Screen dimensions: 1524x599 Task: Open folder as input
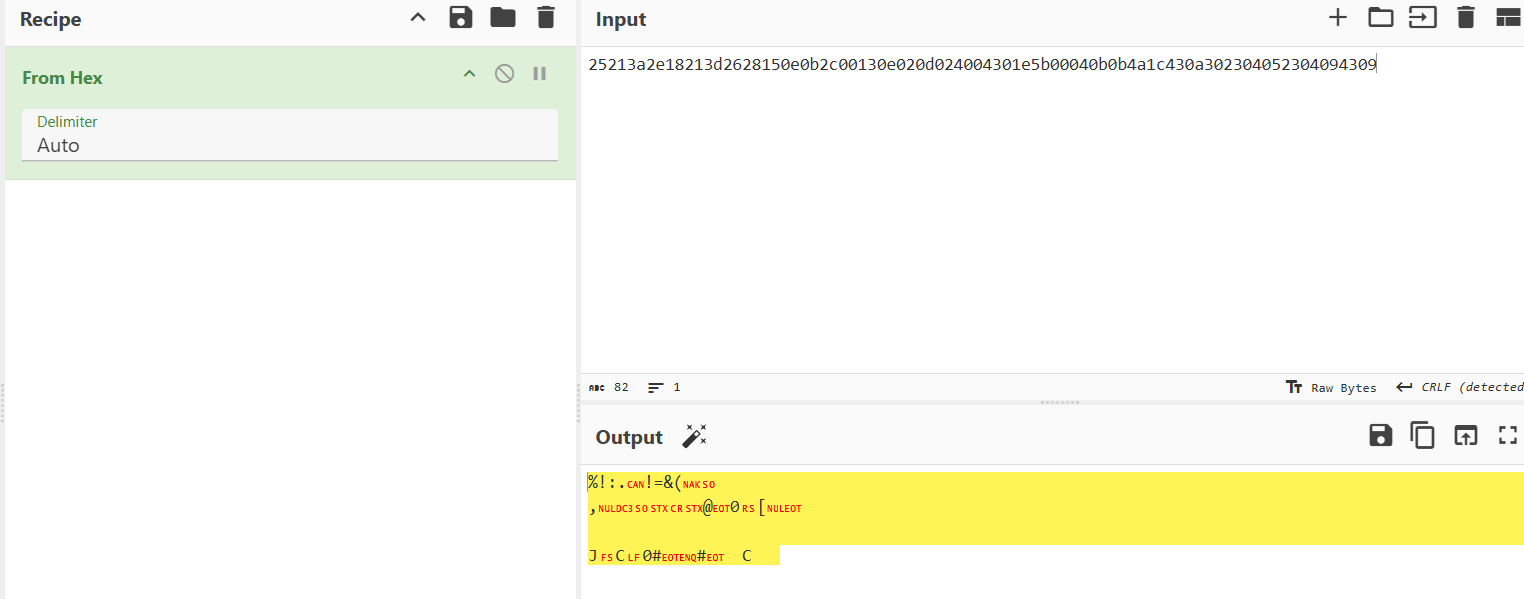click(1380, 17)
